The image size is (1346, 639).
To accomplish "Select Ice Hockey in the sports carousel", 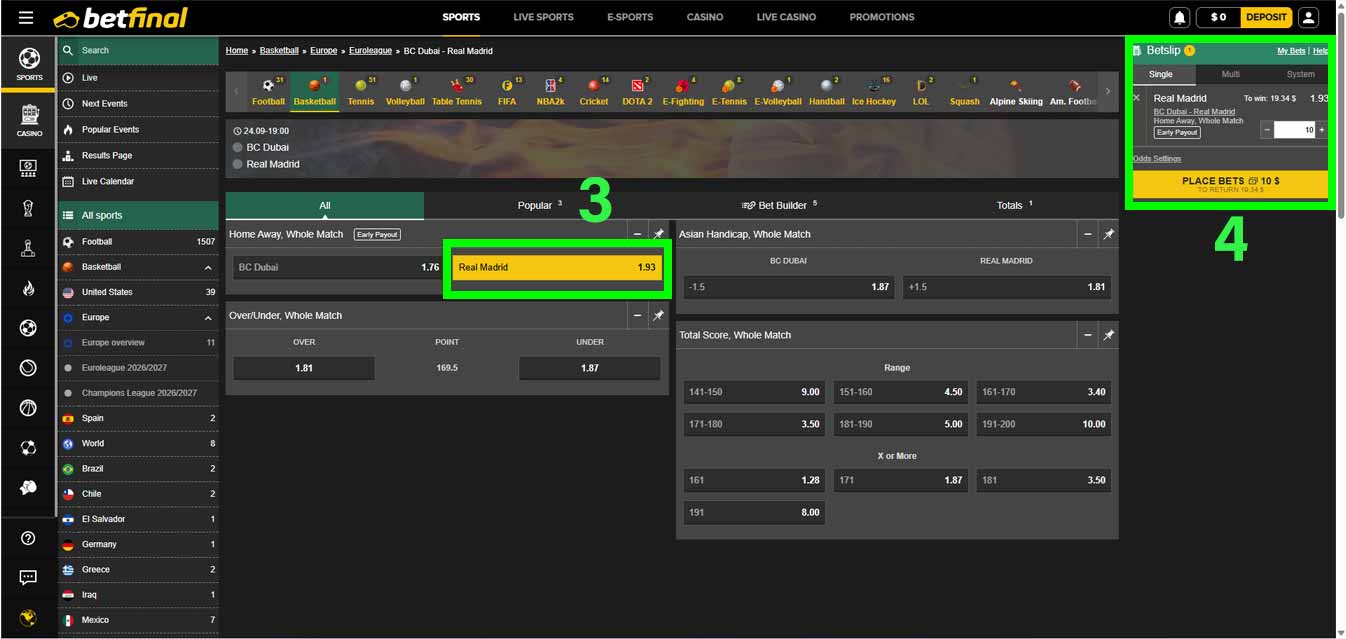I will point(874,92).
